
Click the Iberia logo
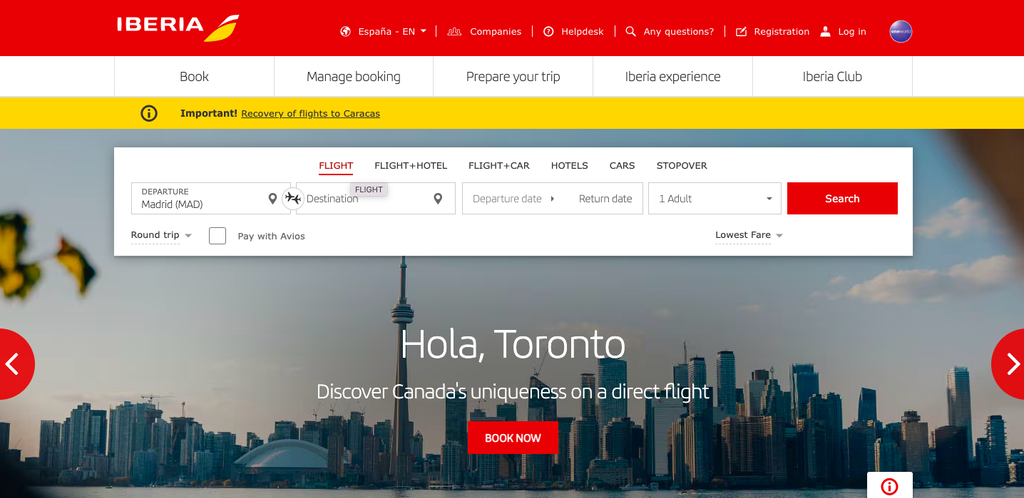click(x=178, y=27)
